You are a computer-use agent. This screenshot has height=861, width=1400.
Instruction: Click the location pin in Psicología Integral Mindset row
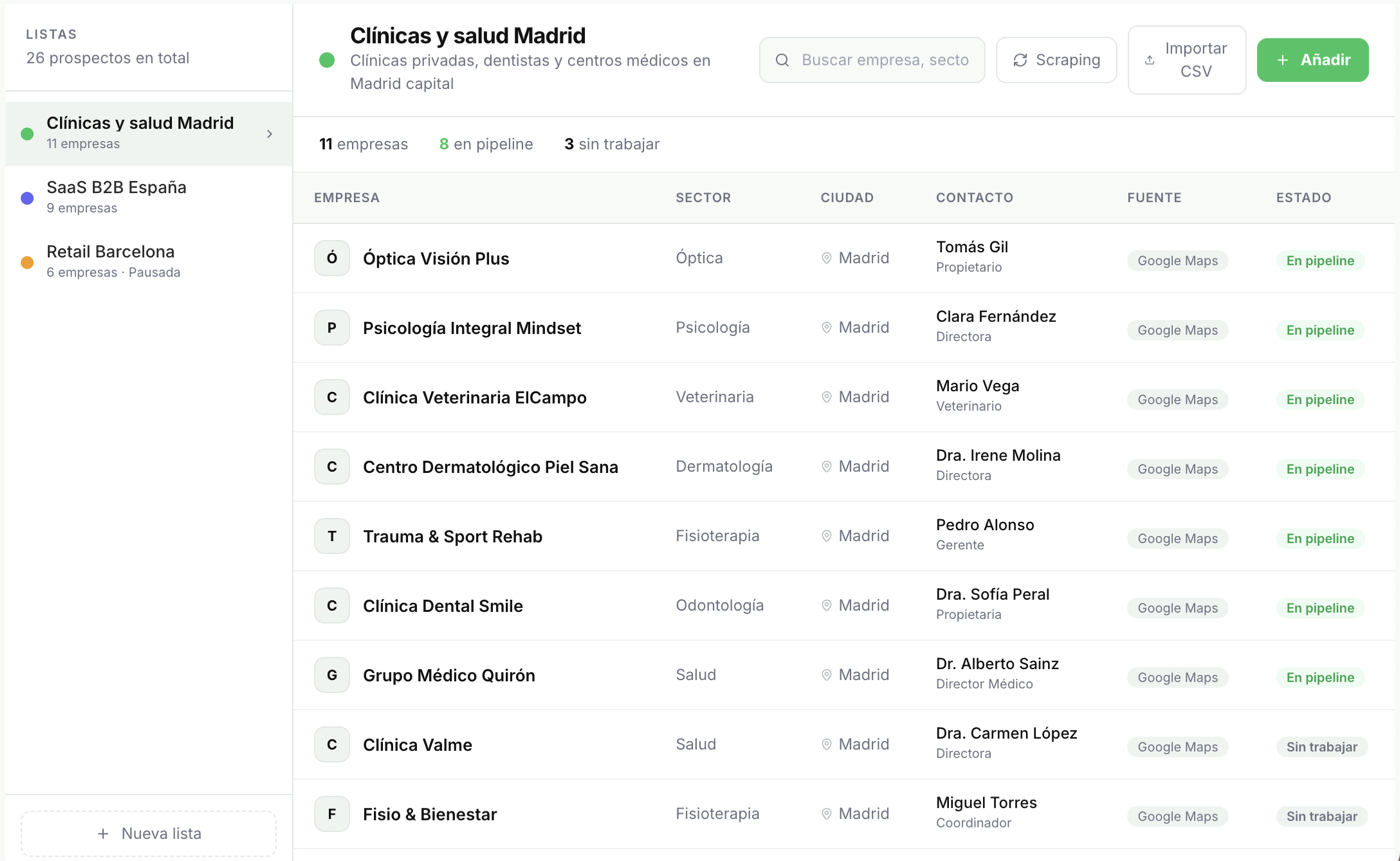tap(827, 328)
